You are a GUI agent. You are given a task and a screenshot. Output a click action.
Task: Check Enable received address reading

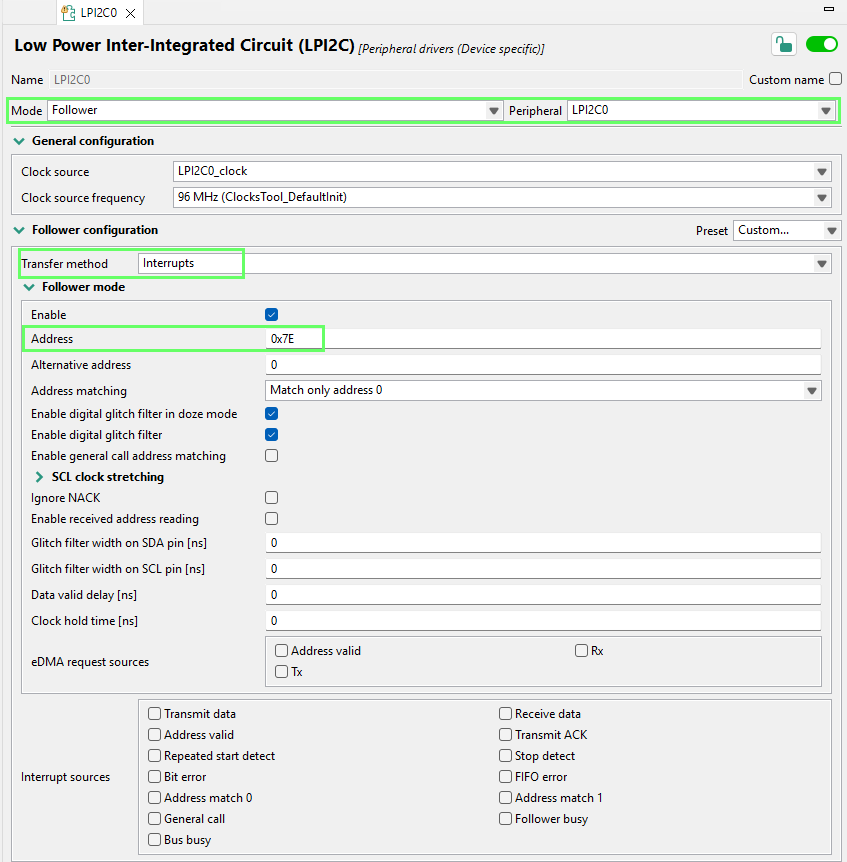click(x=272, y=518)
